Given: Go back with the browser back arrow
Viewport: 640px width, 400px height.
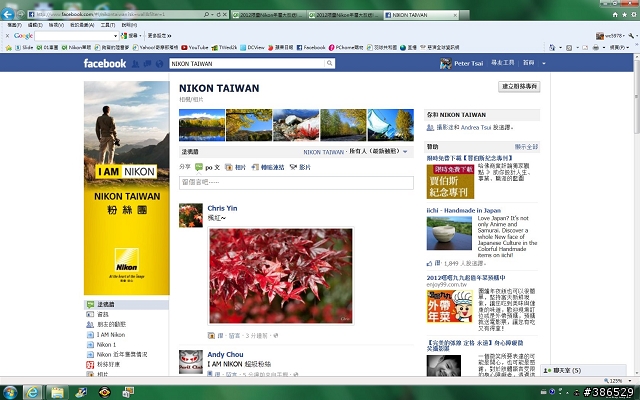Looking at the screenshot, I should point(7,15).
